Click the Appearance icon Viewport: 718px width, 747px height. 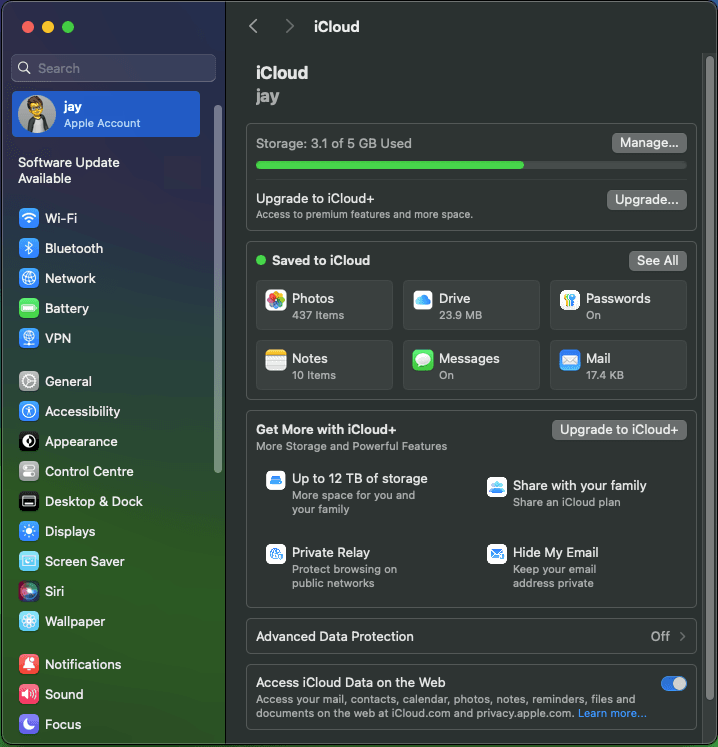coord(29,441)
